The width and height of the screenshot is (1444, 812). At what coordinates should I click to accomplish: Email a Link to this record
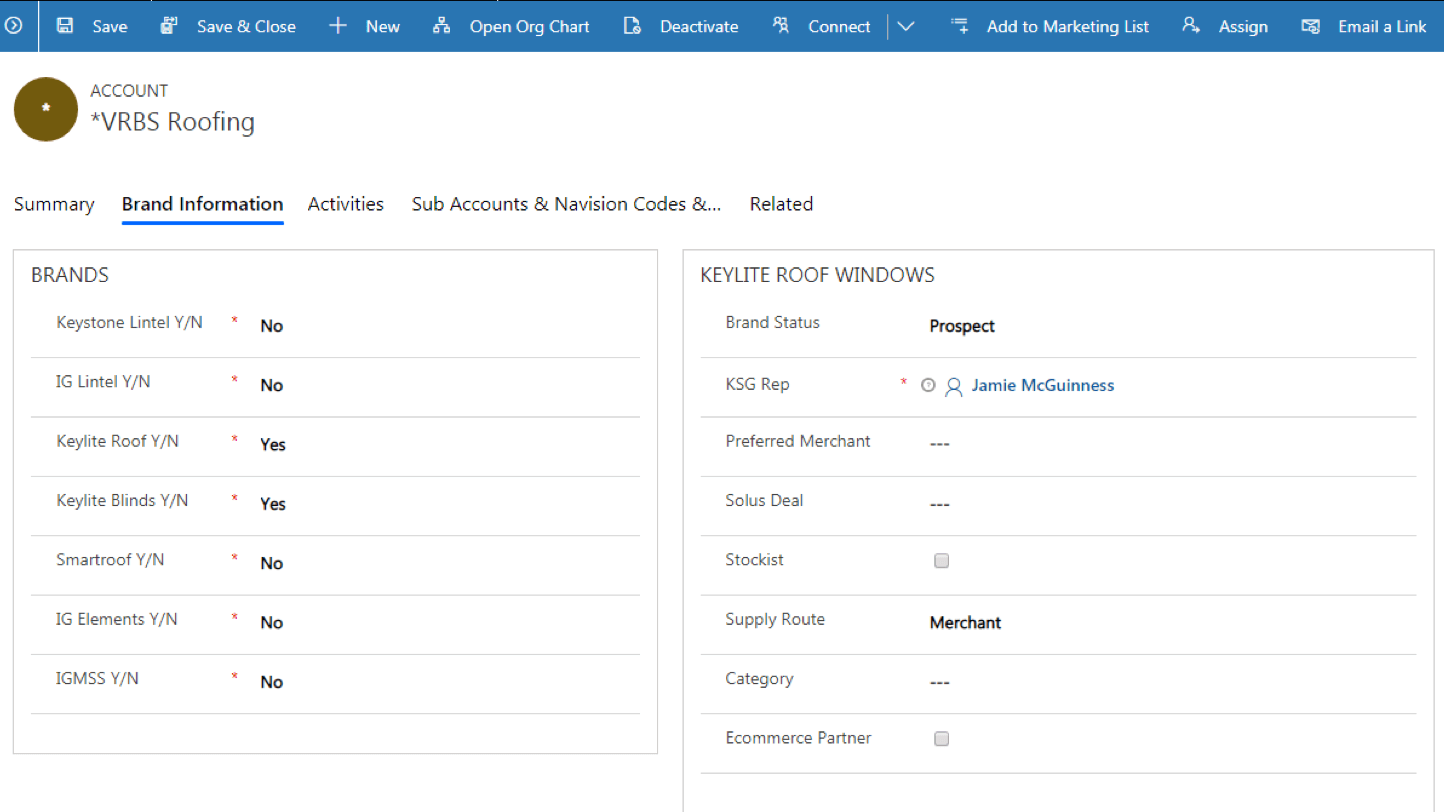tap(1364, 26)
